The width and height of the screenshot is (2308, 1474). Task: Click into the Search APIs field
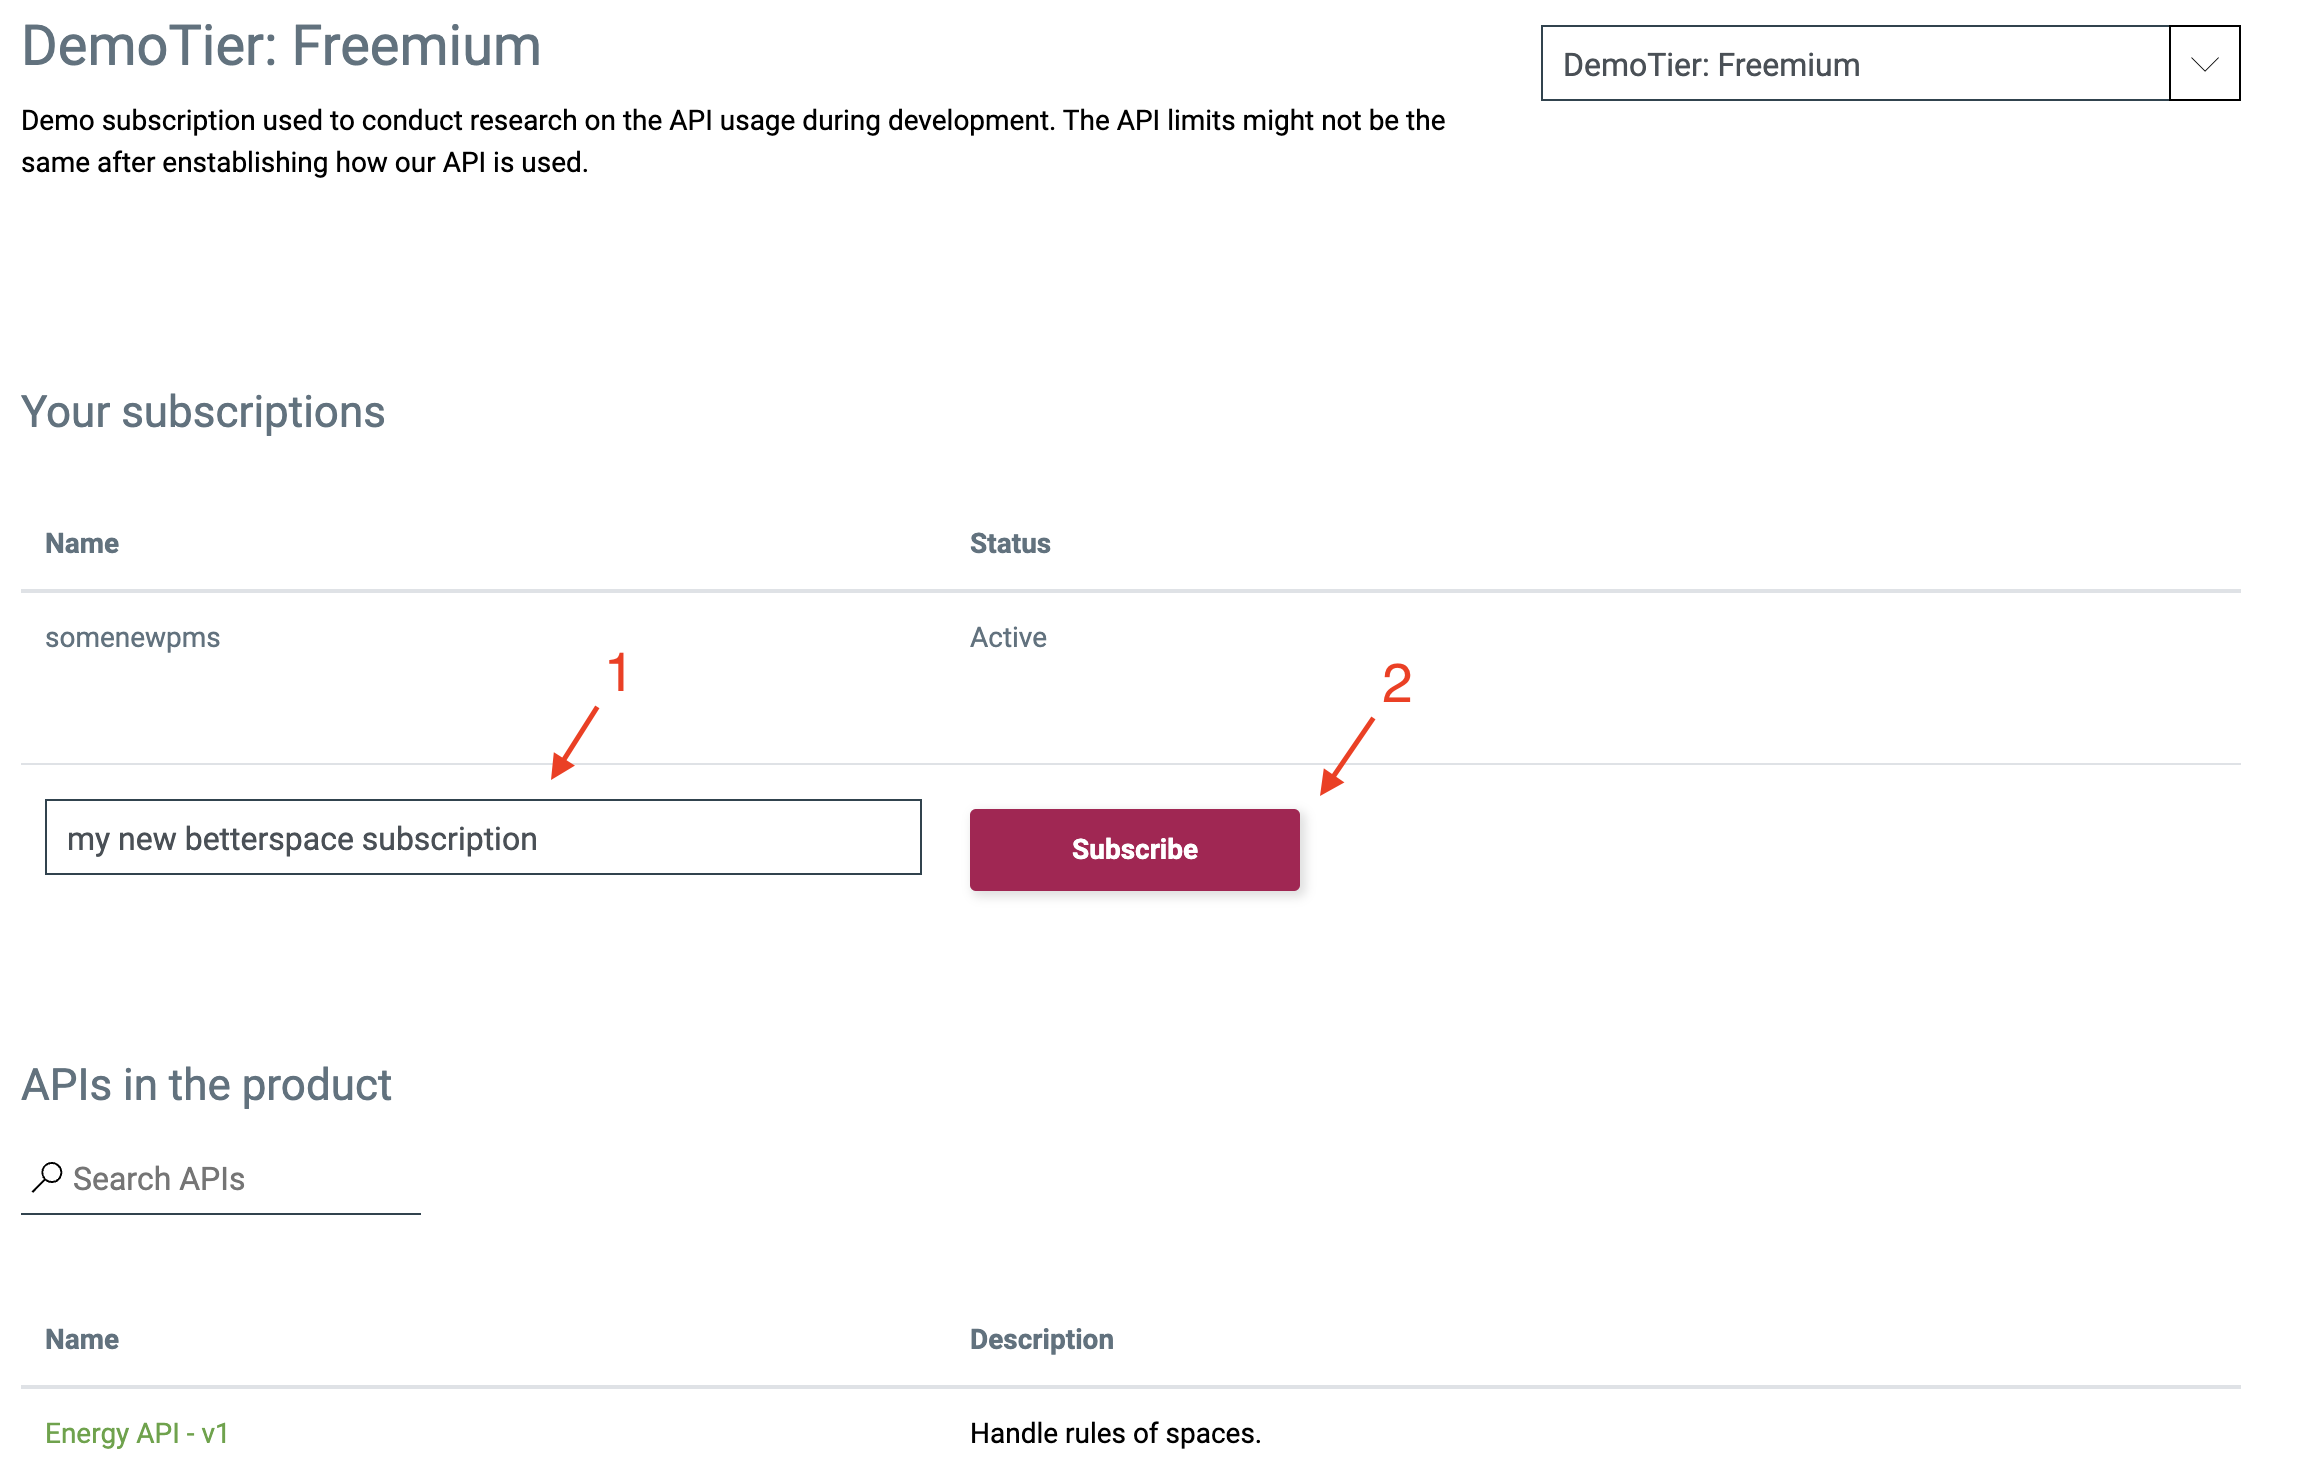click(x=240, y=1179)
